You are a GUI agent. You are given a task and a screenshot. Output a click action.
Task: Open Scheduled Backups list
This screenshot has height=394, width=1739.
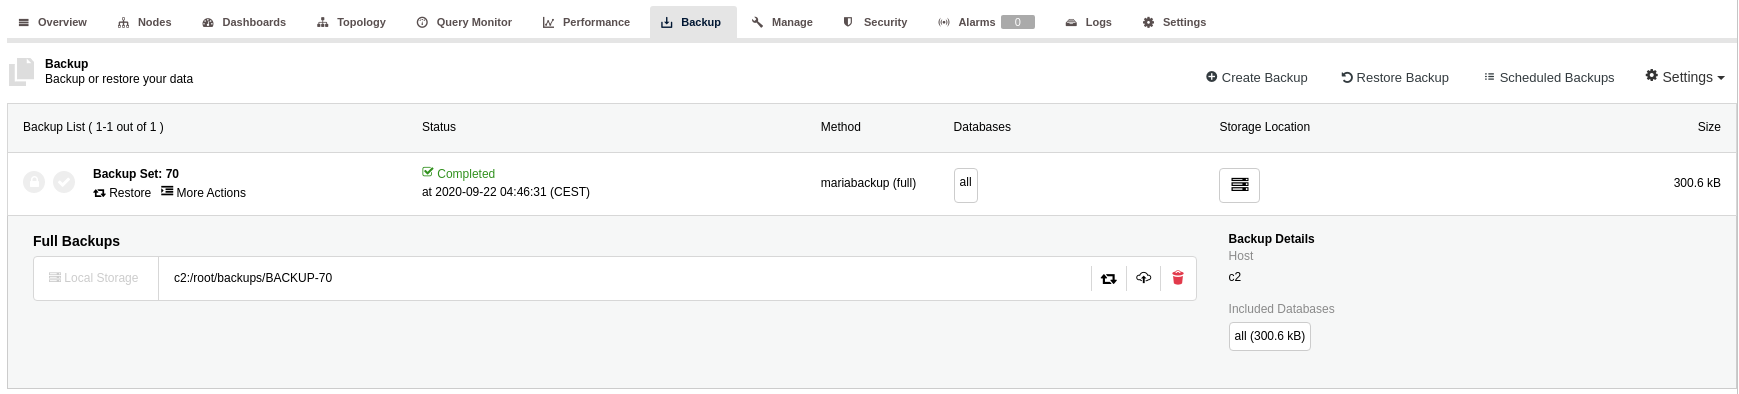coord(1549,77)
